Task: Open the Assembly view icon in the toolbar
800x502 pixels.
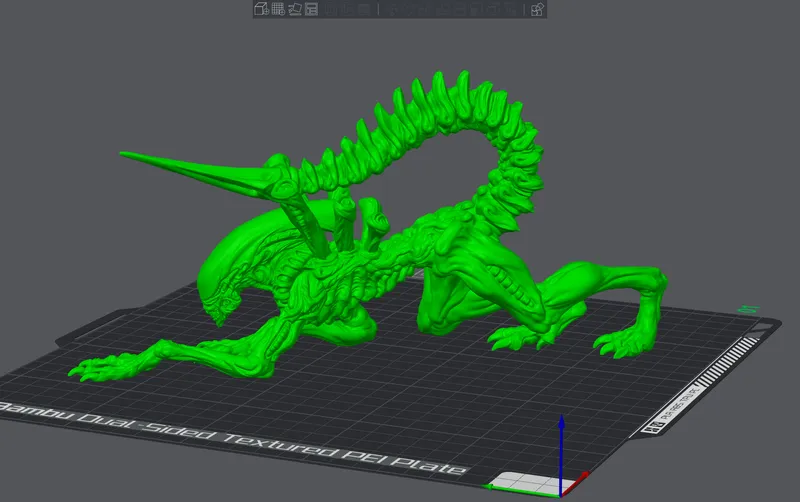Action: pos(537,9)
